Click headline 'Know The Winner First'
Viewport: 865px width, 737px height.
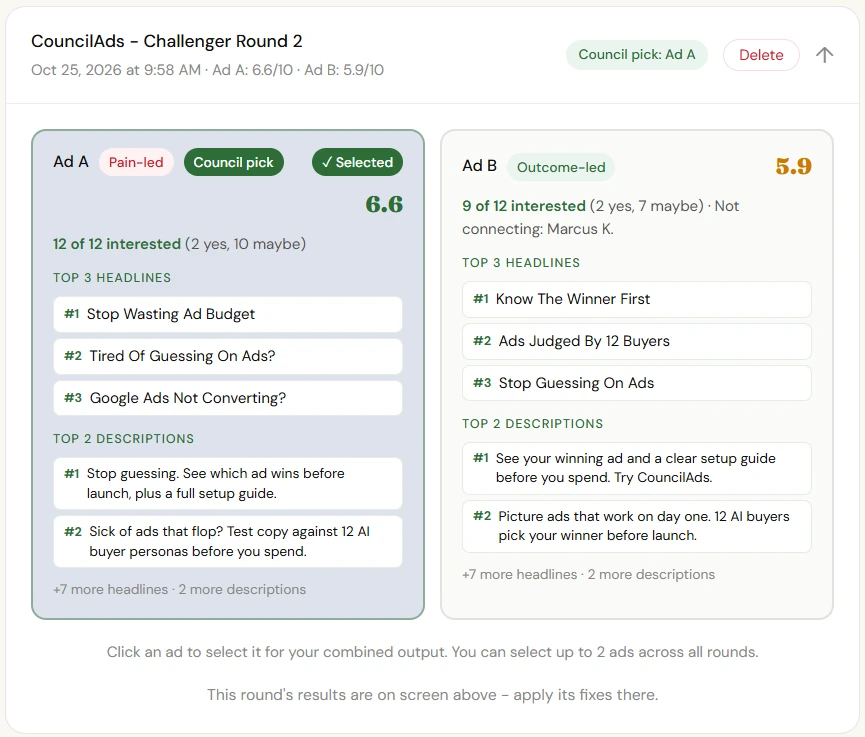click(637, 300)
